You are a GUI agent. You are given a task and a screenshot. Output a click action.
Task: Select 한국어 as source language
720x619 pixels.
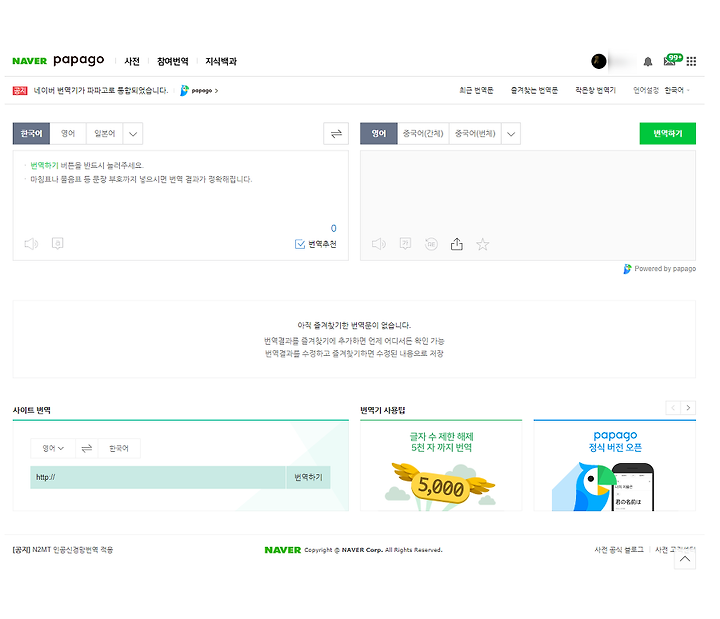tap(31, 134)
